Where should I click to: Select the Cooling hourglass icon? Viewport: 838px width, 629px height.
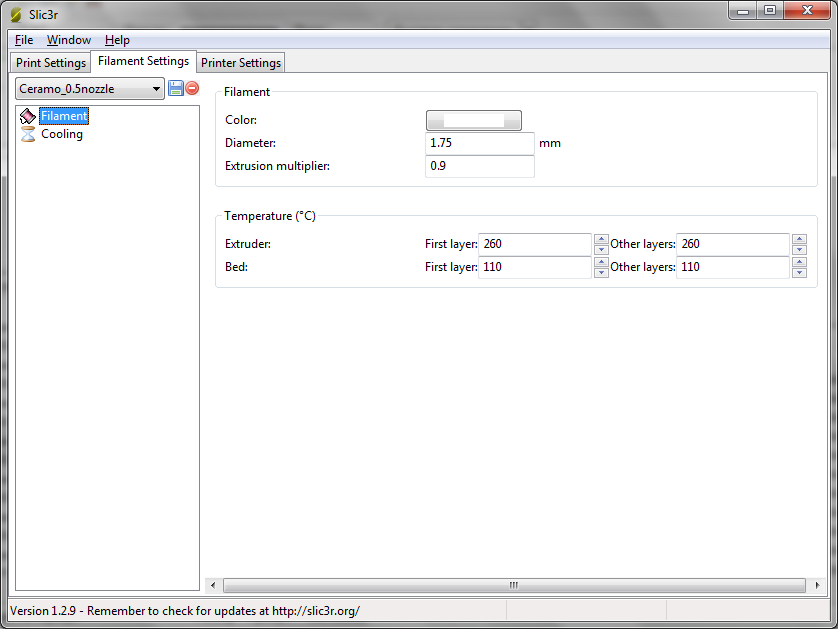[28, 134]
